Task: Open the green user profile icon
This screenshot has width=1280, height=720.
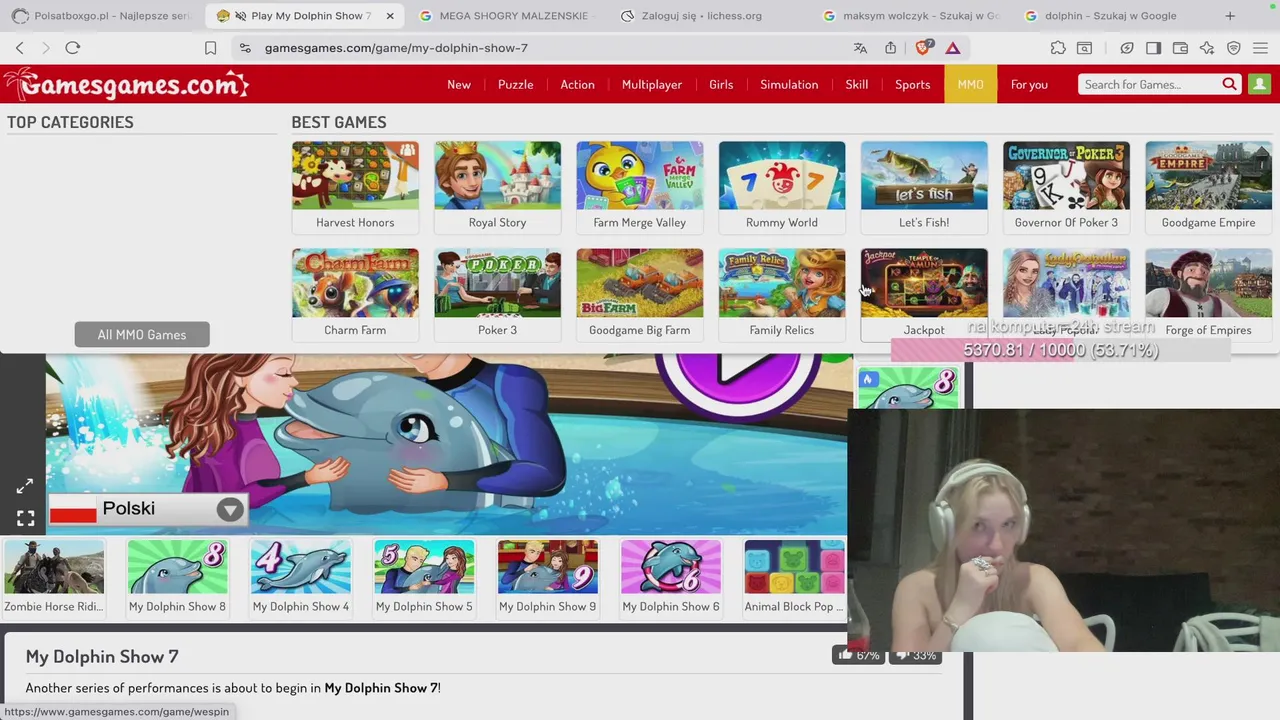Action: (1259, 84)
